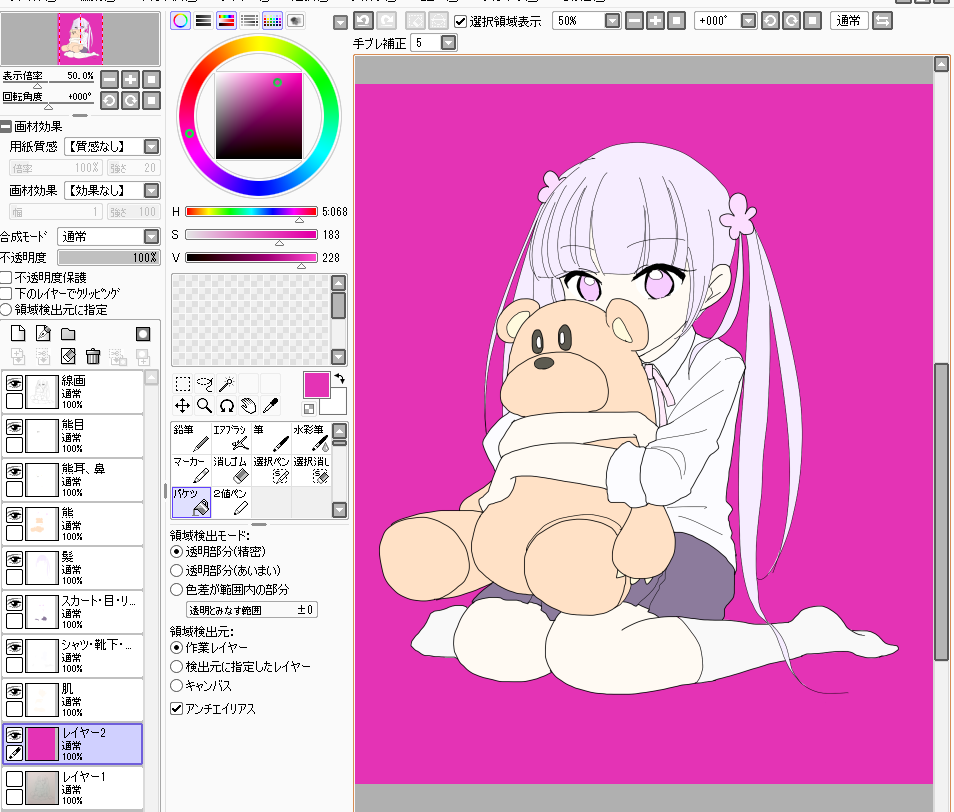The width and height of the screenshot is (954, 812).
Task: Choose the マーカー marker tool
Action: (191, 470)
